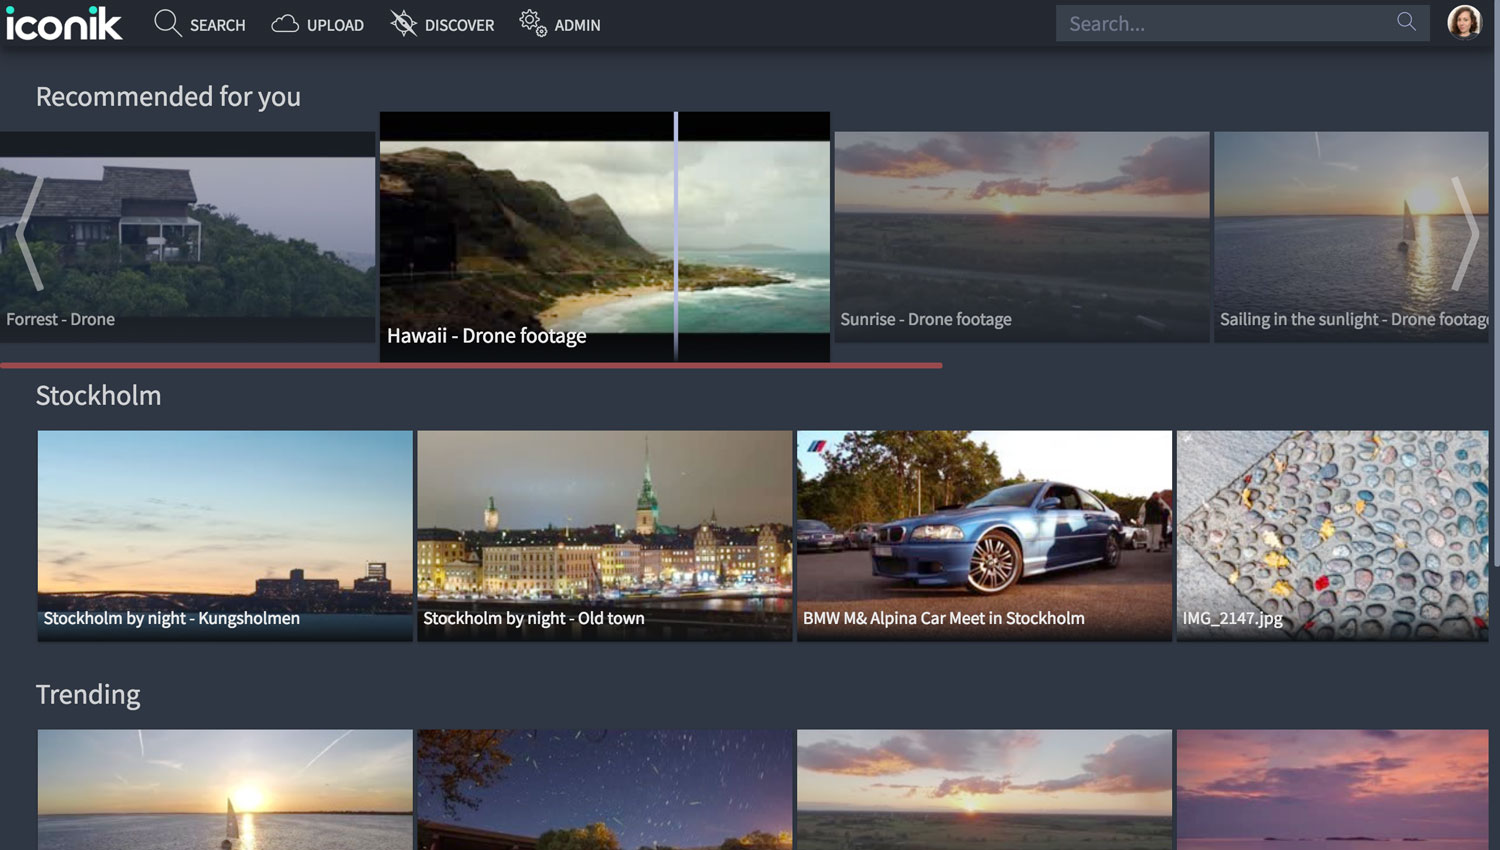Advance carousel with the right arrow
The height and width of the screenshot is (850, 1500).
click(1465, 234)
